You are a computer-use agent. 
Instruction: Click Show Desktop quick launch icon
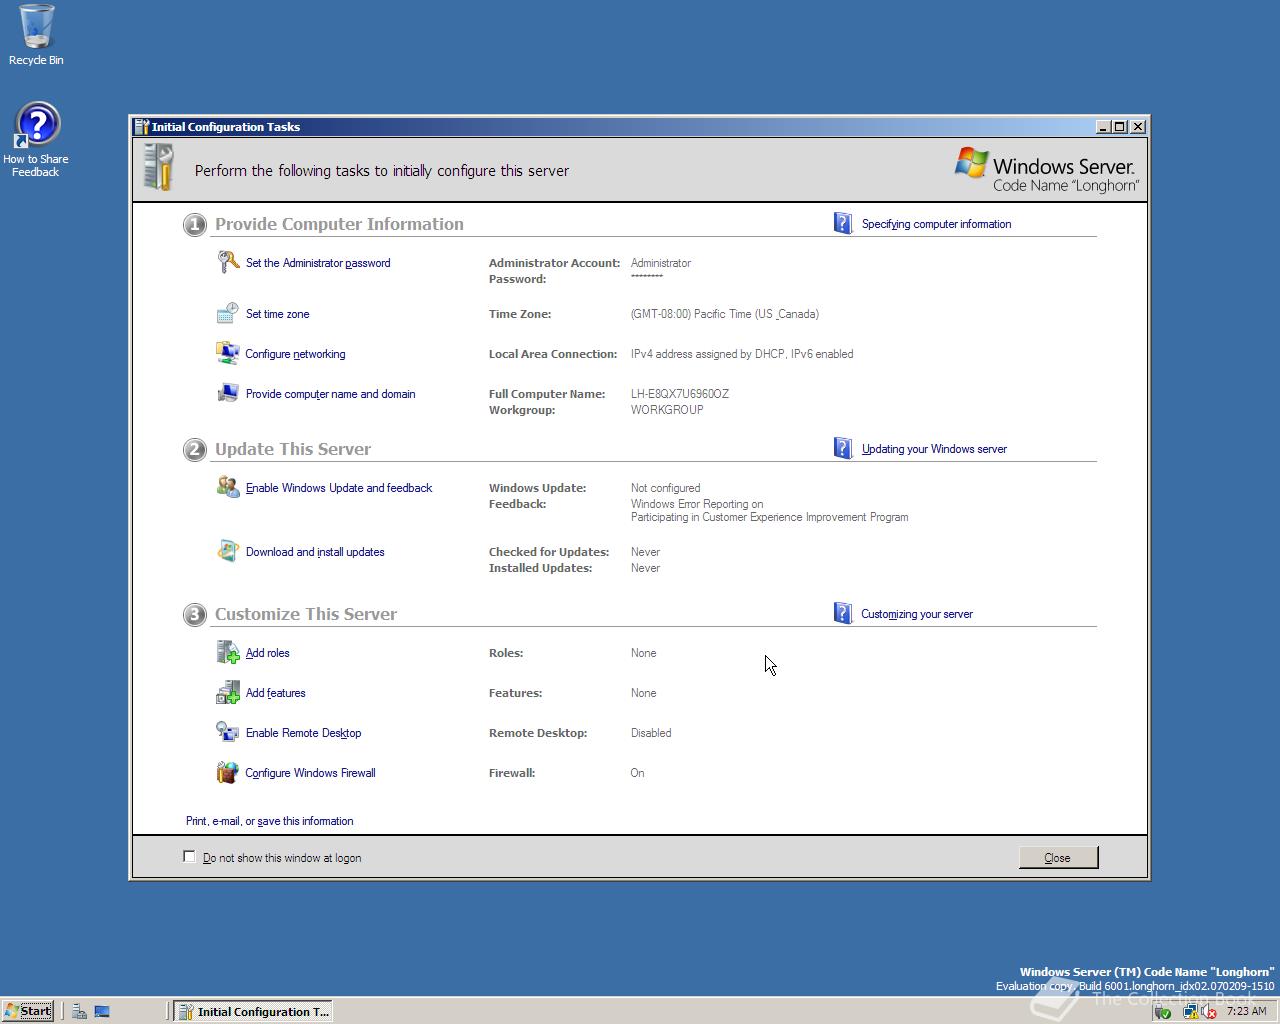pos(102,1011)
